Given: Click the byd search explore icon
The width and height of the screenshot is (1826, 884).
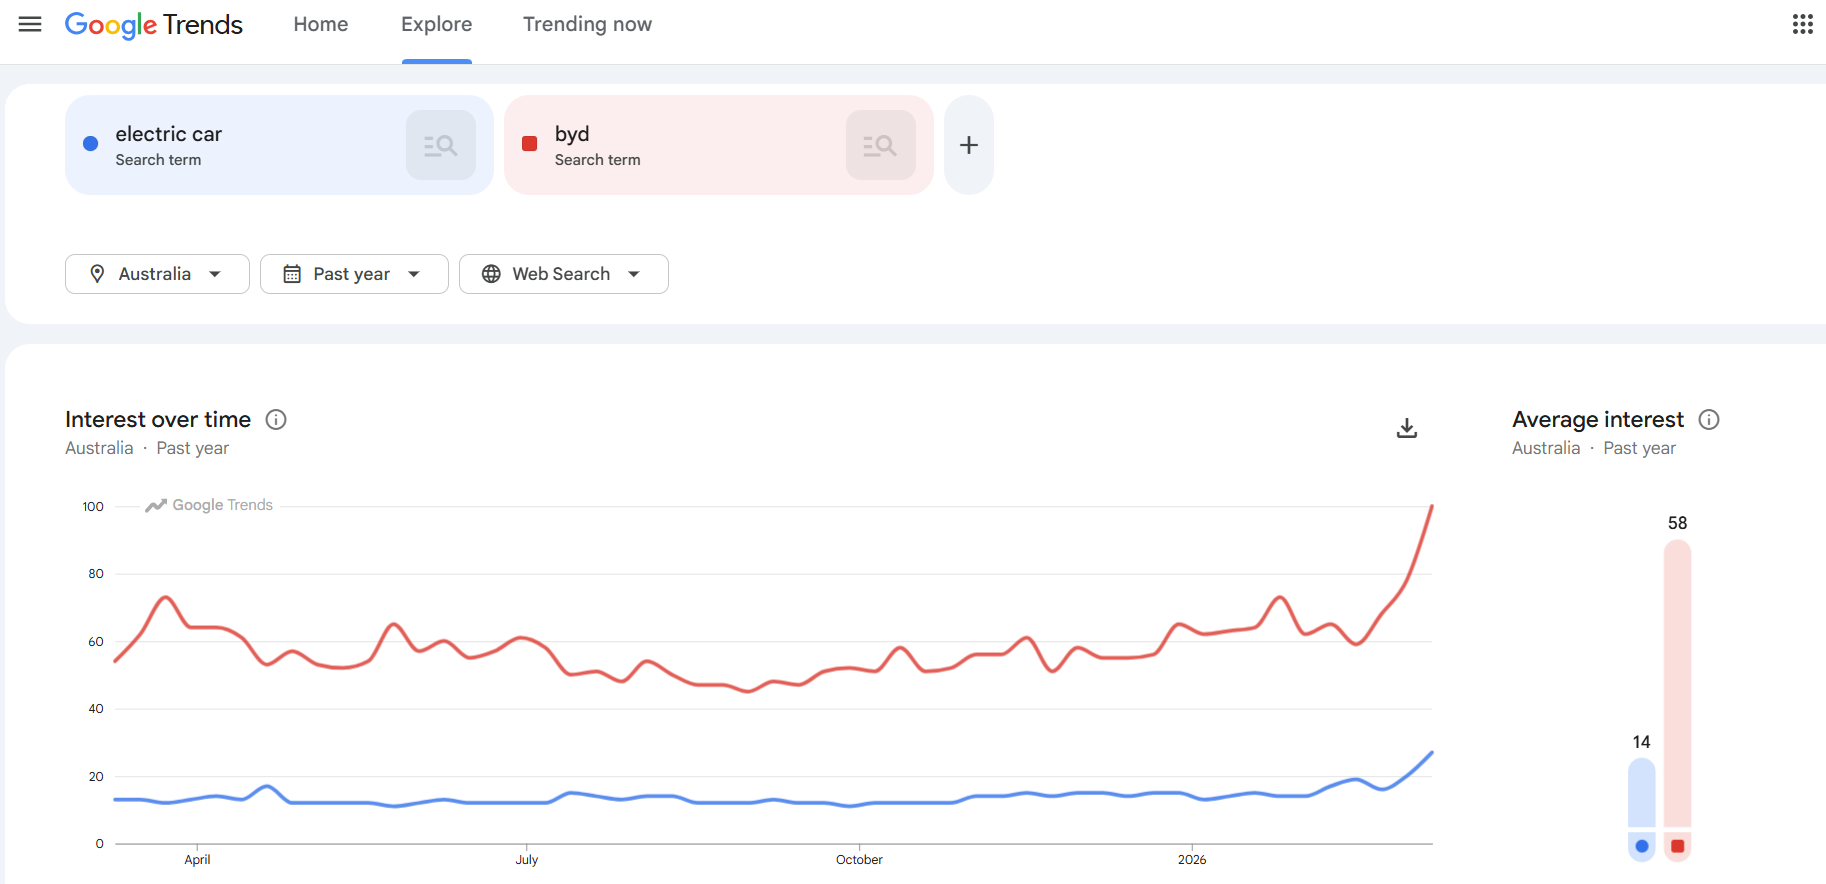Looking at the screenshot, I should [880, 145].
